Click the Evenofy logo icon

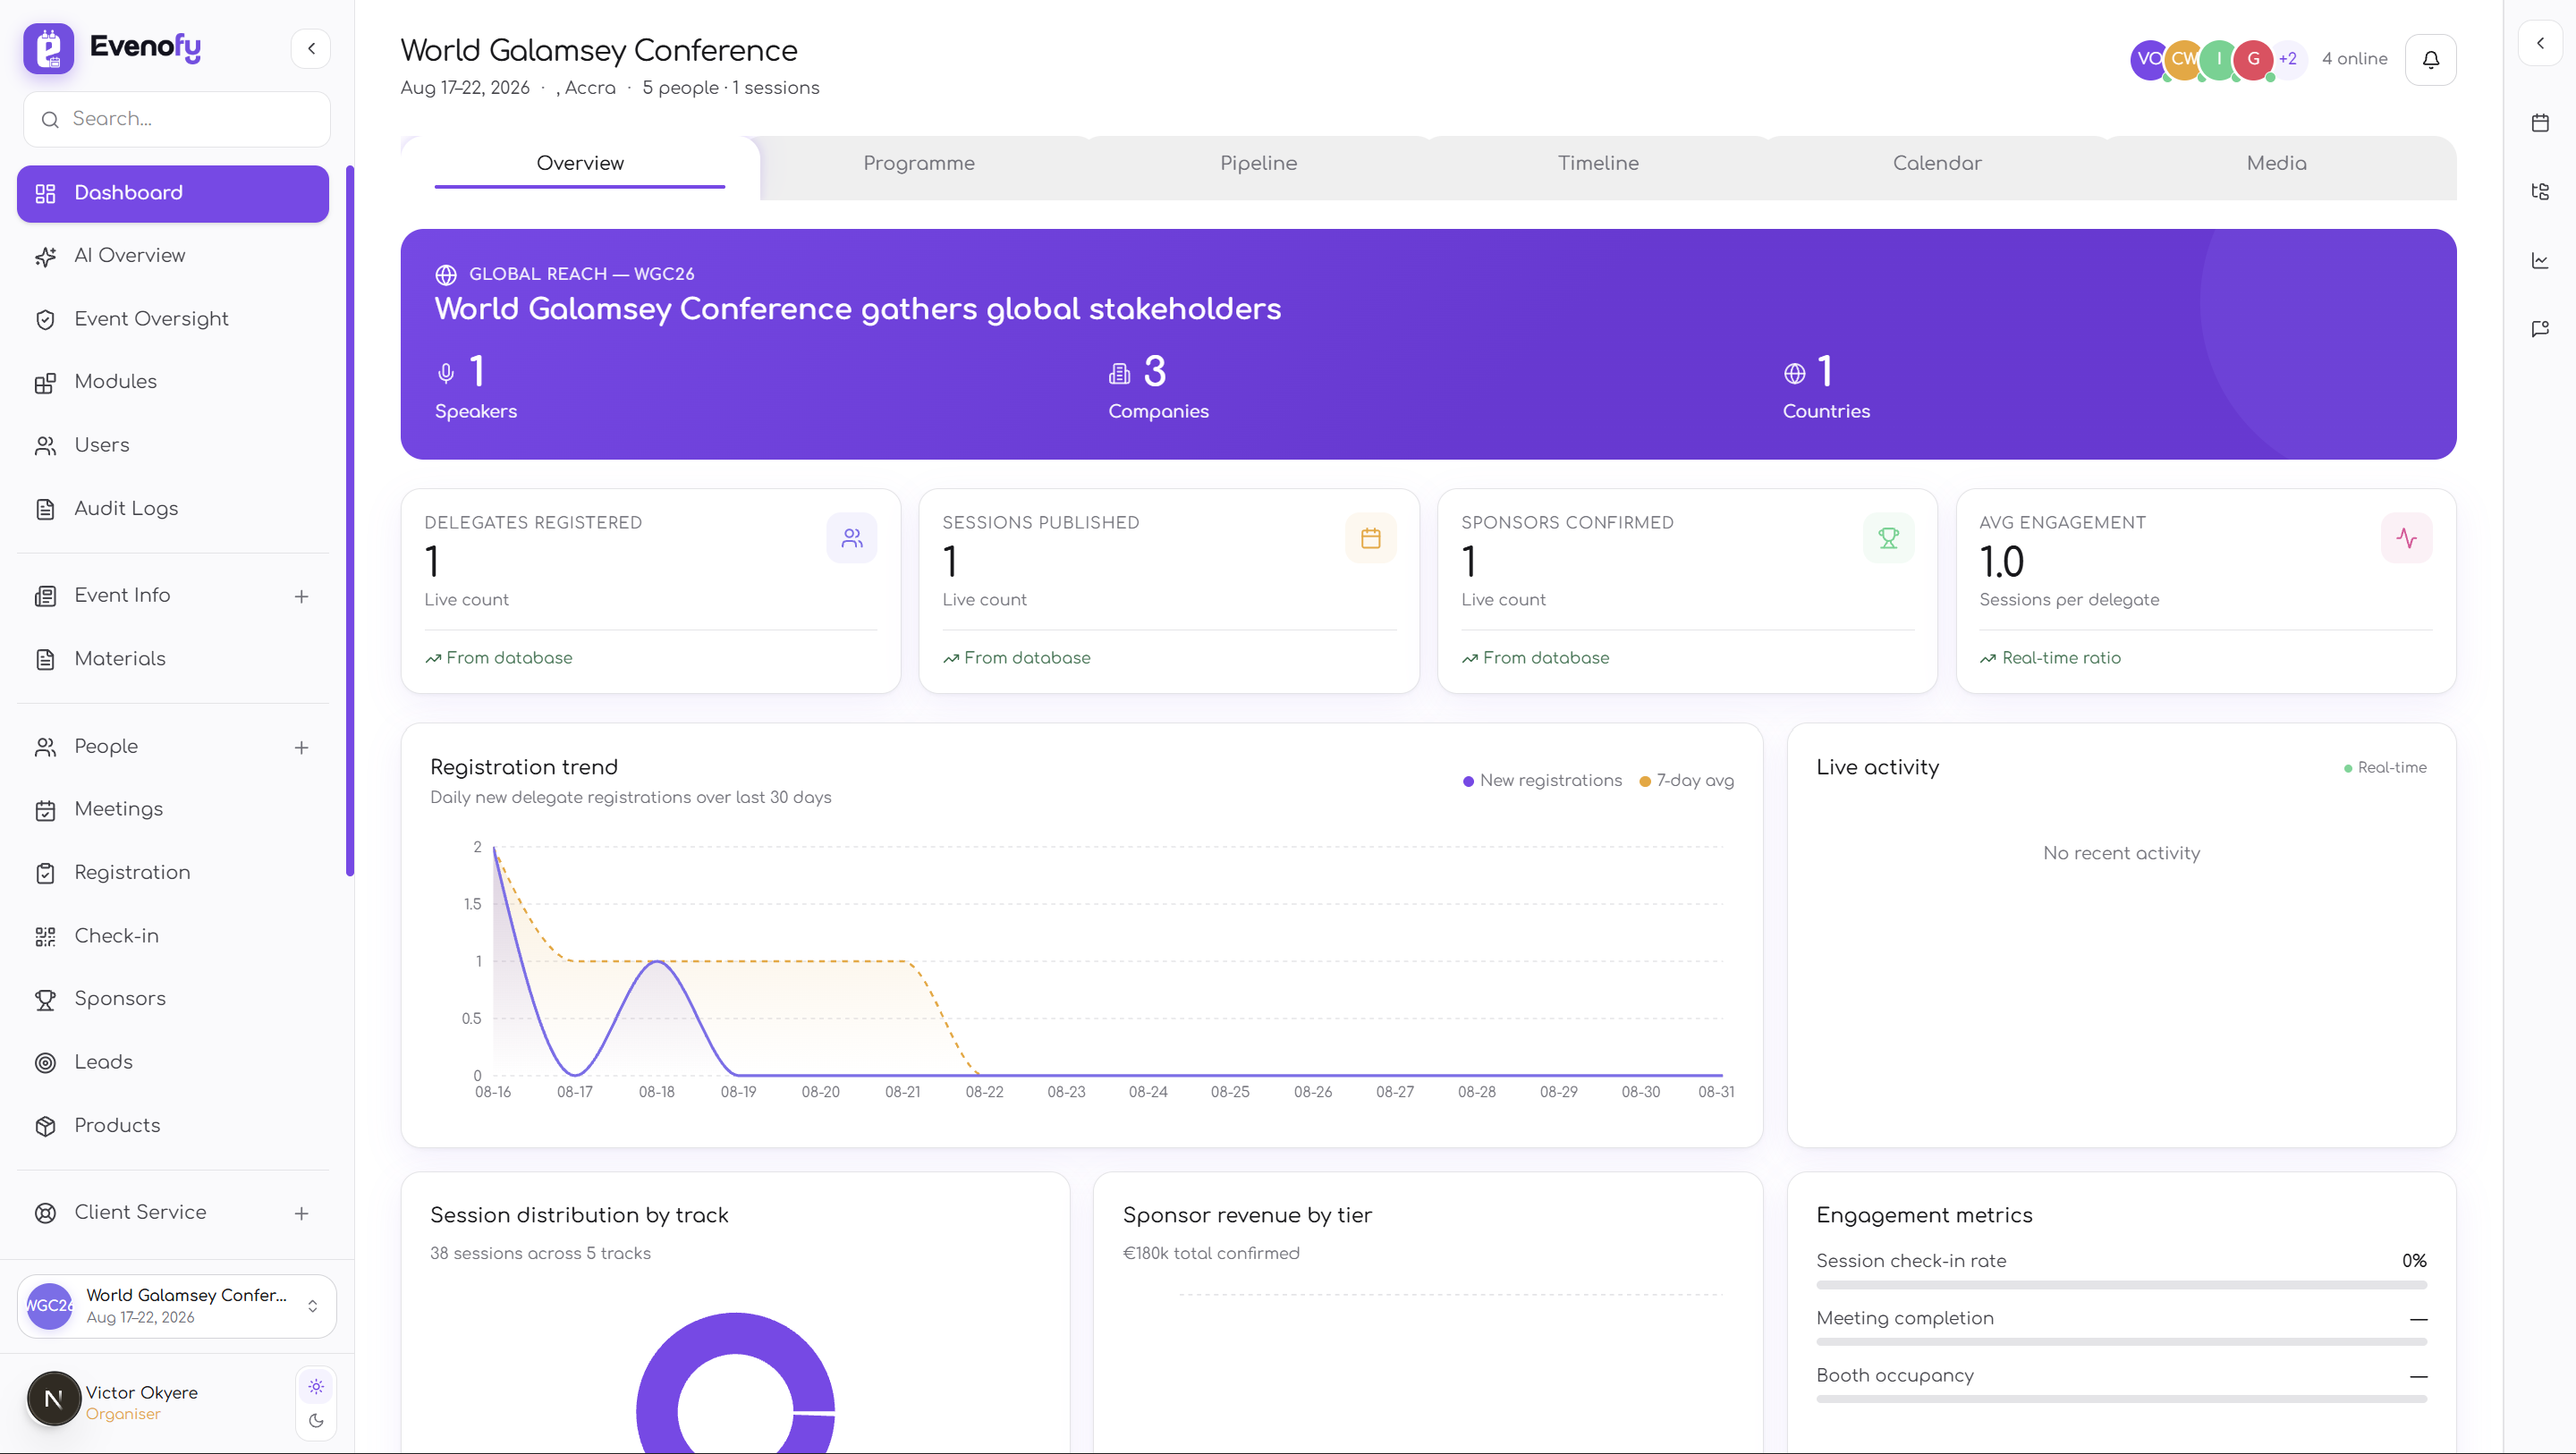tap(48, 48)
